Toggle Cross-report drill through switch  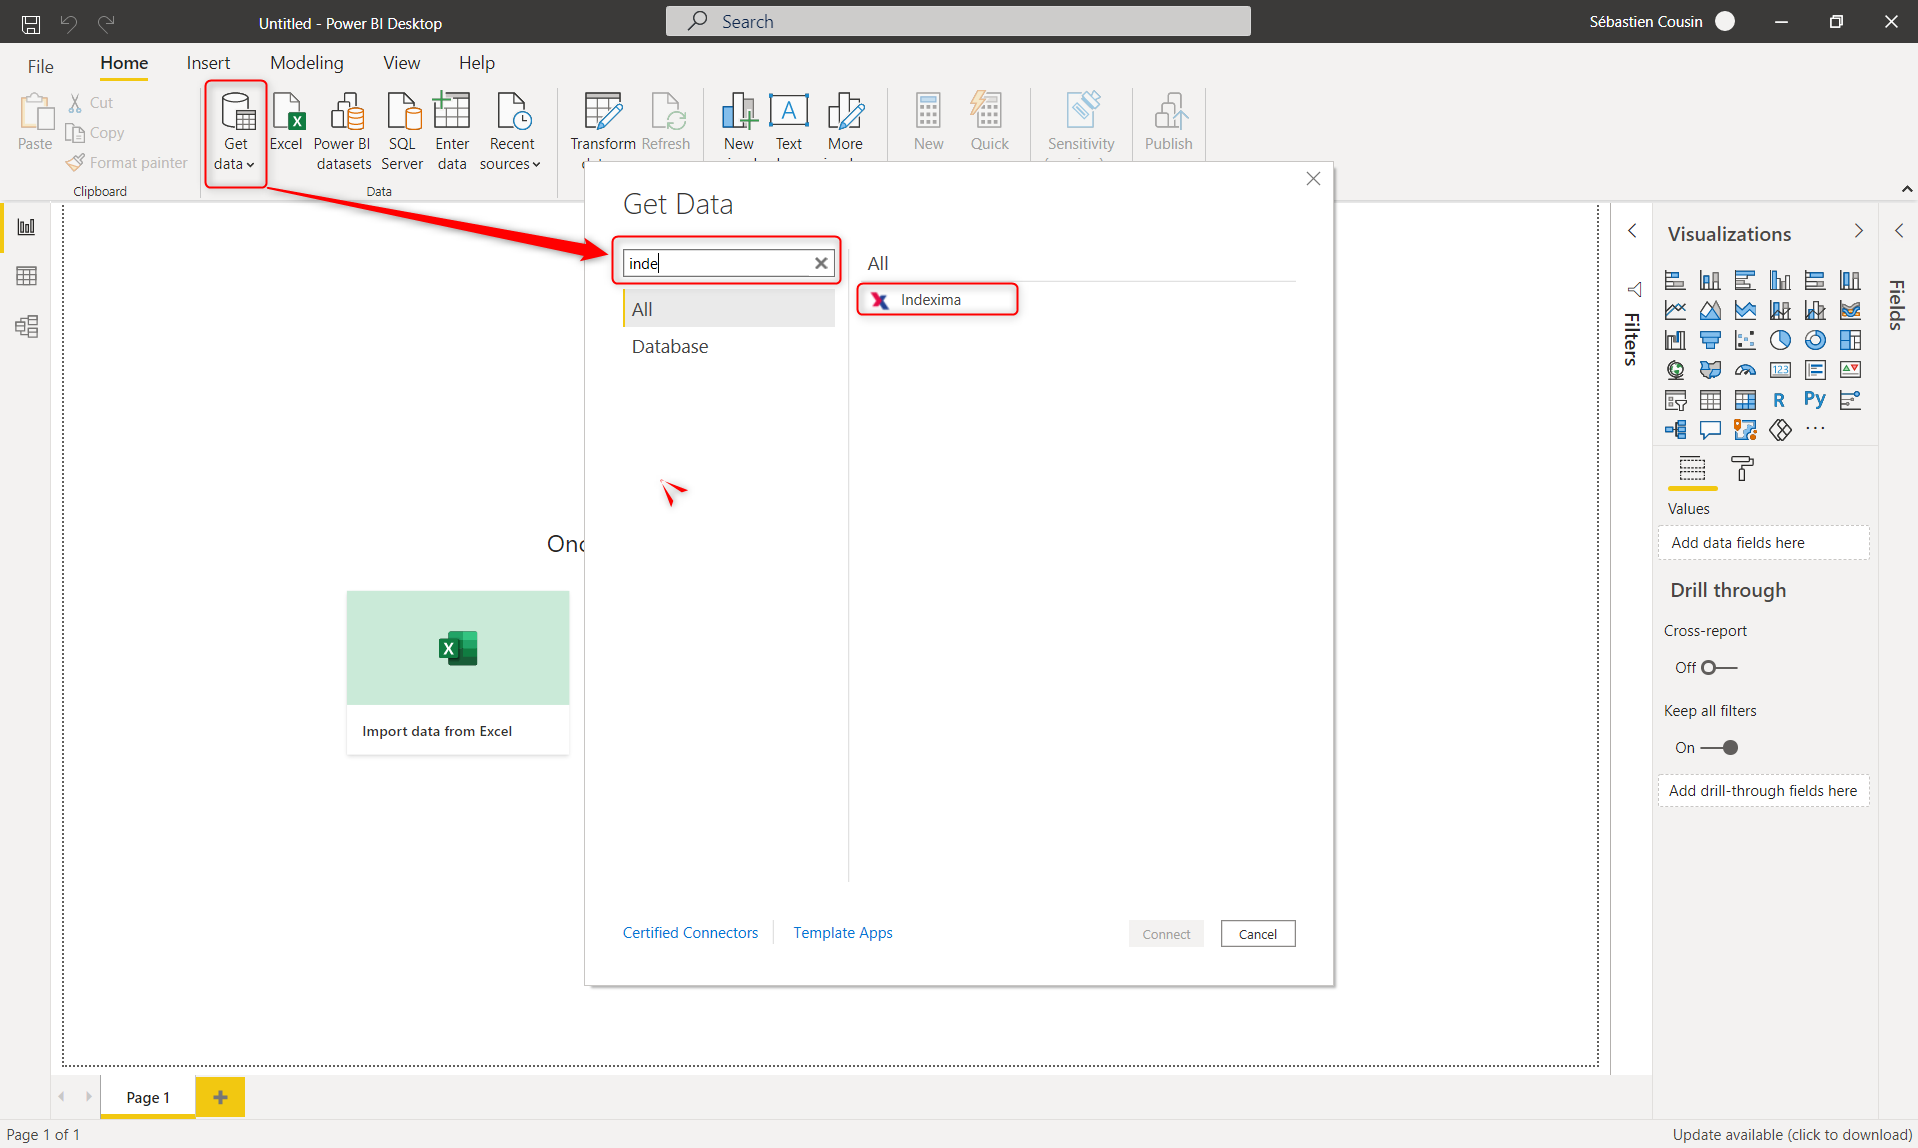point(1720,667)
